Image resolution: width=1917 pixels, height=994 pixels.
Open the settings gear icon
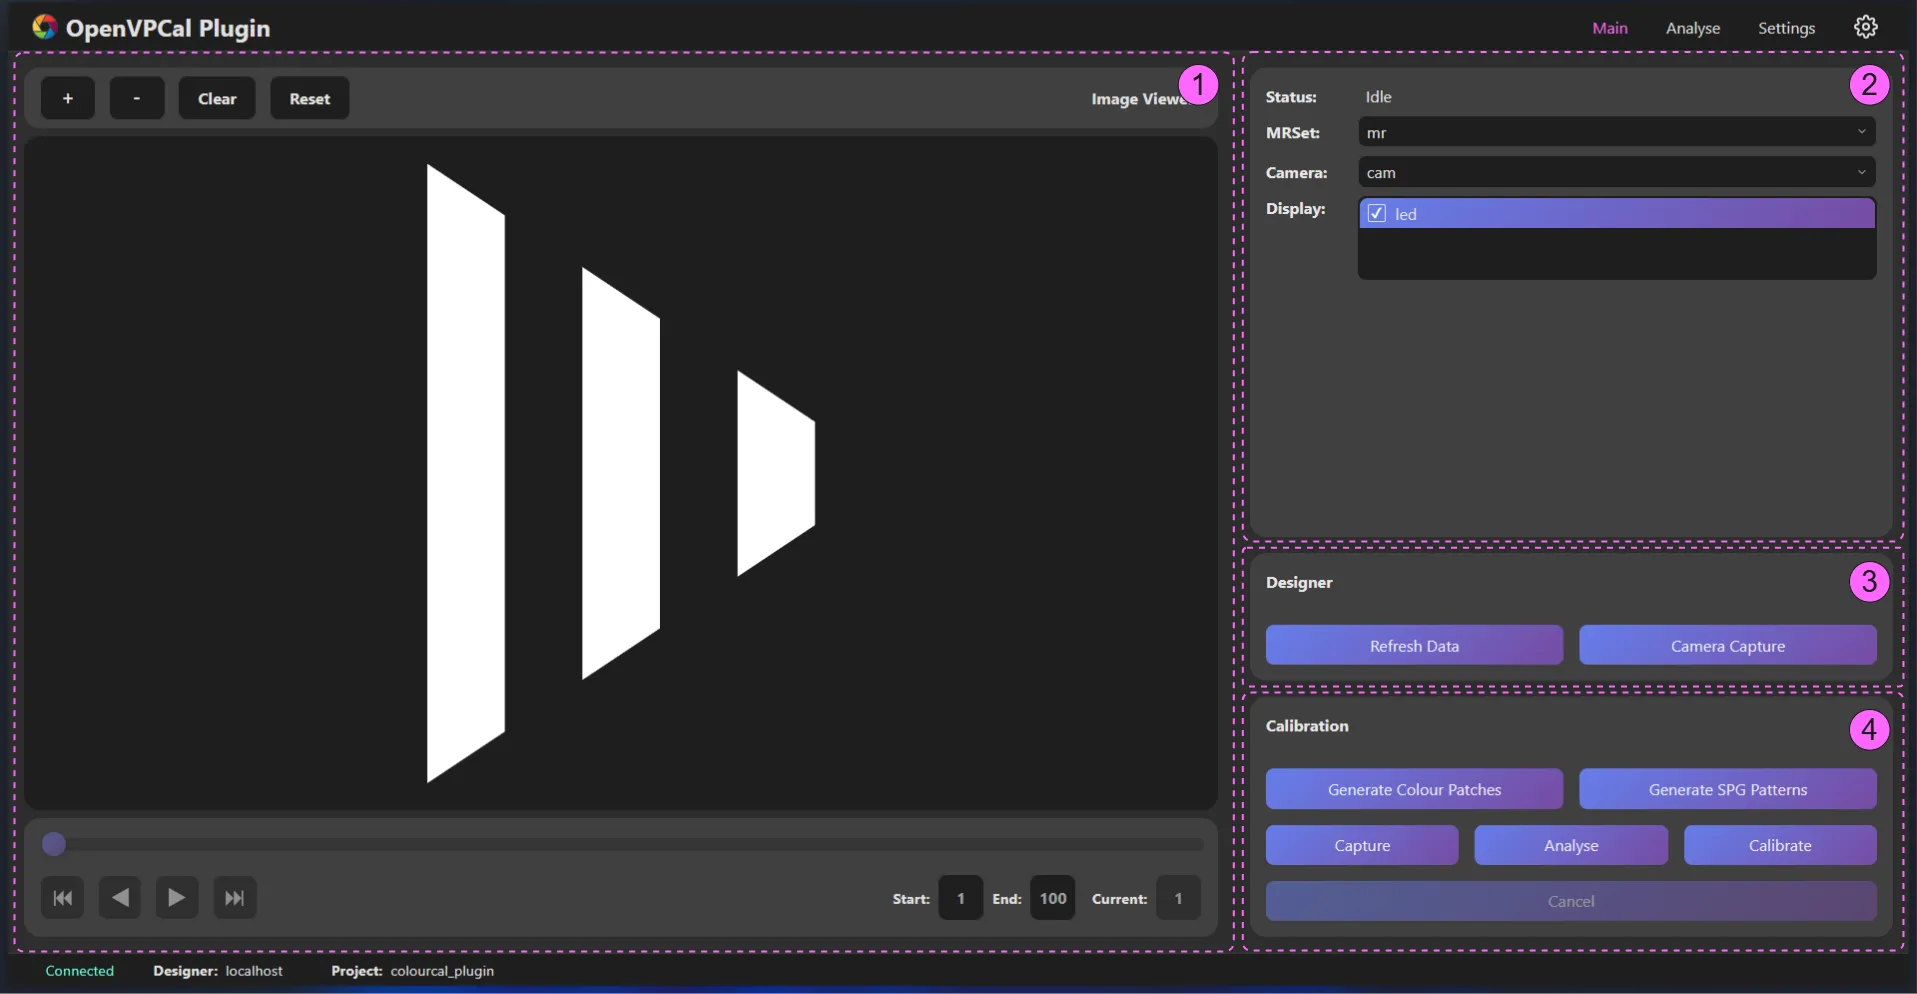pyautogui.click(x=1865, y=27)
